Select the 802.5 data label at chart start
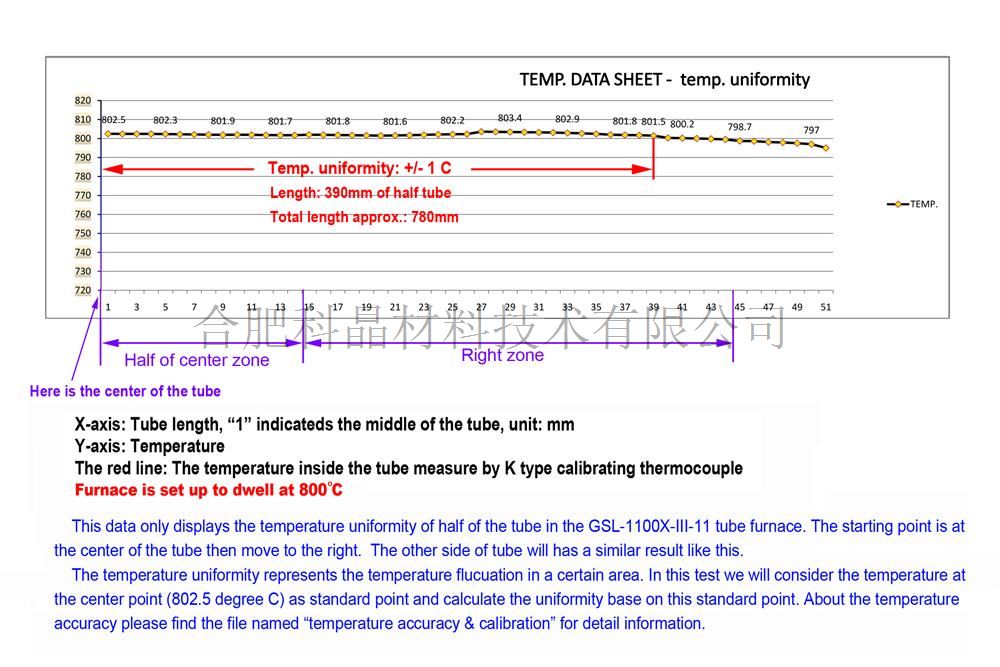The image size is (1000, 667). coord(113,120)
